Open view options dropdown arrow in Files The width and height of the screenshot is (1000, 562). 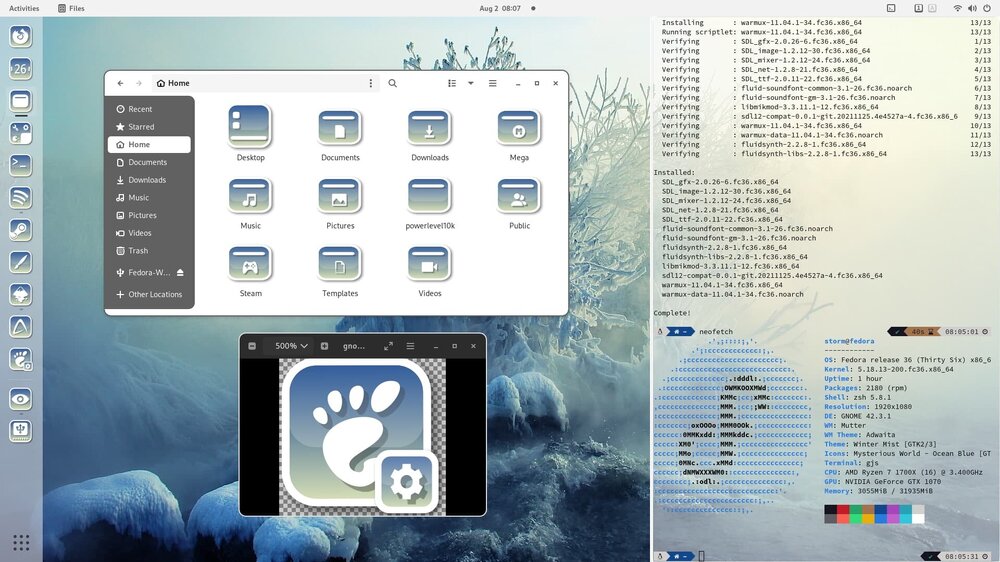click(471, 84)
